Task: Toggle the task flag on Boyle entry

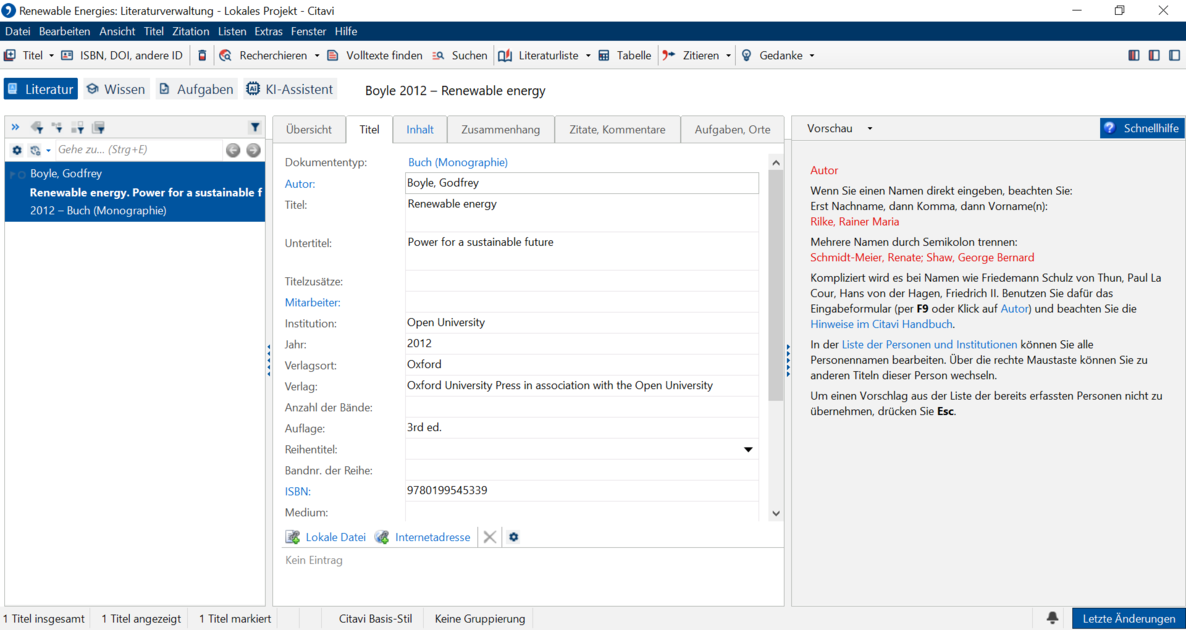Action: click(x=11, y=174)
